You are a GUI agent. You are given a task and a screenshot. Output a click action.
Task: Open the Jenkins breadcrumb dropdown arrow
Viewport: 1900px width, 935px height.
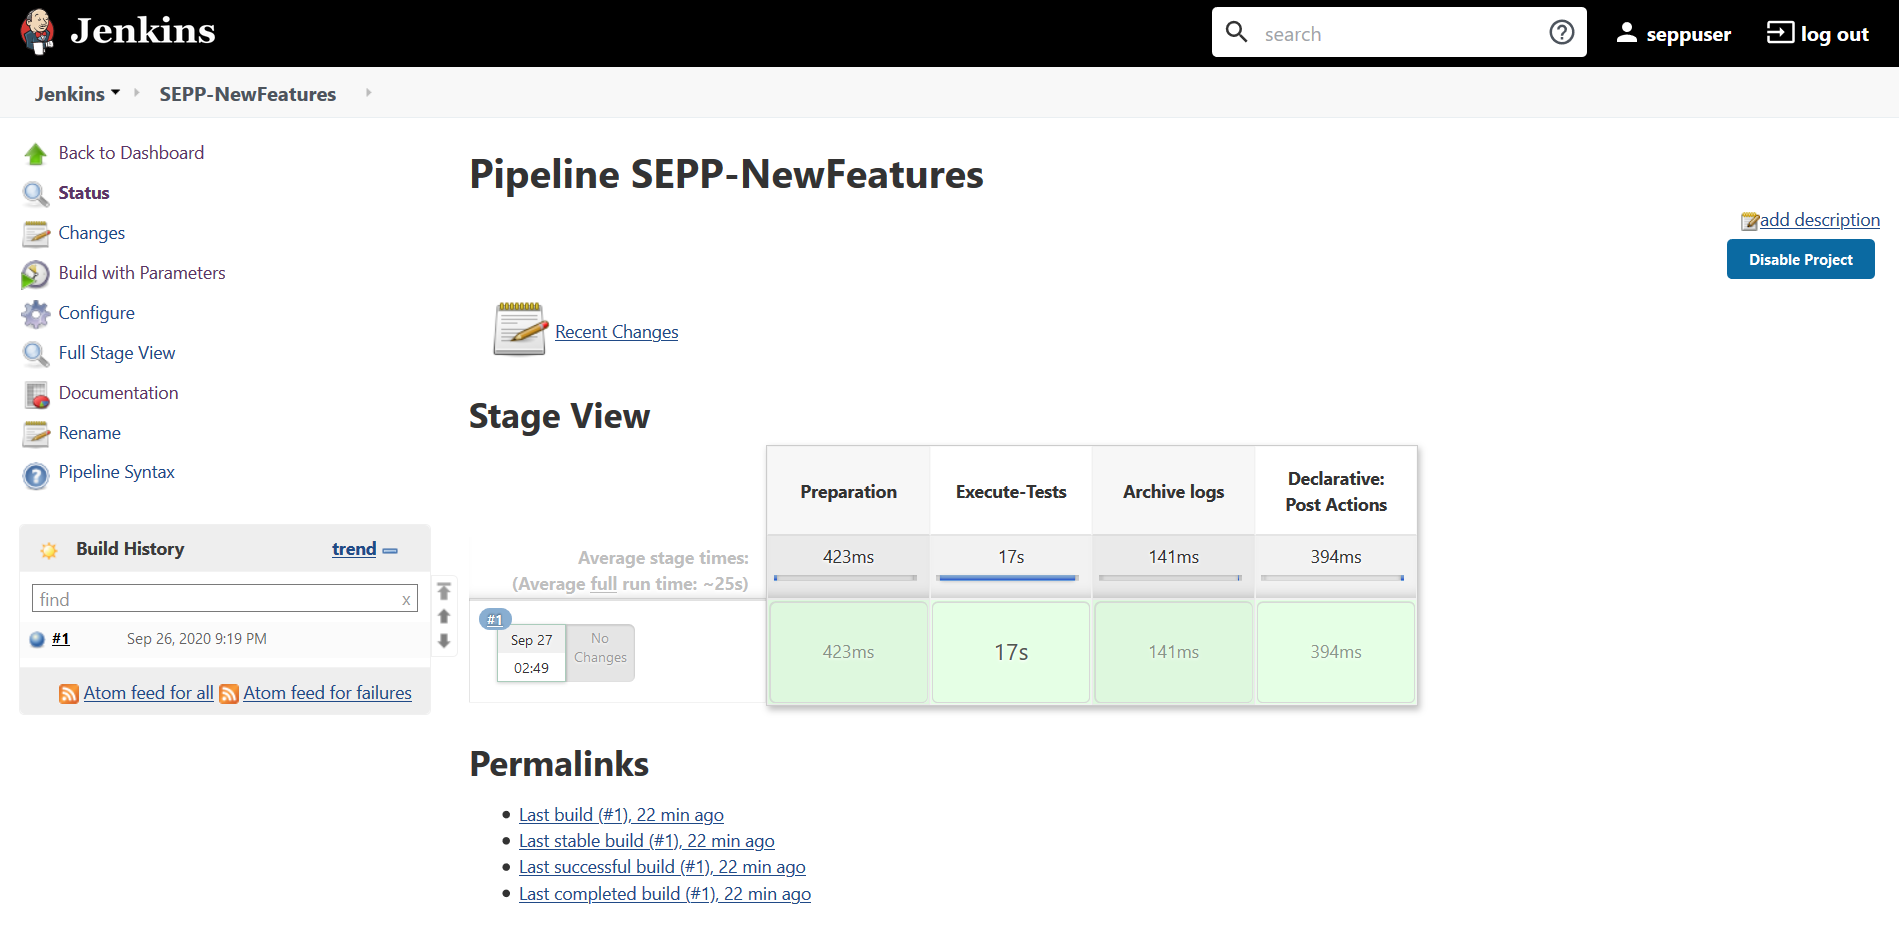point(116,93)
